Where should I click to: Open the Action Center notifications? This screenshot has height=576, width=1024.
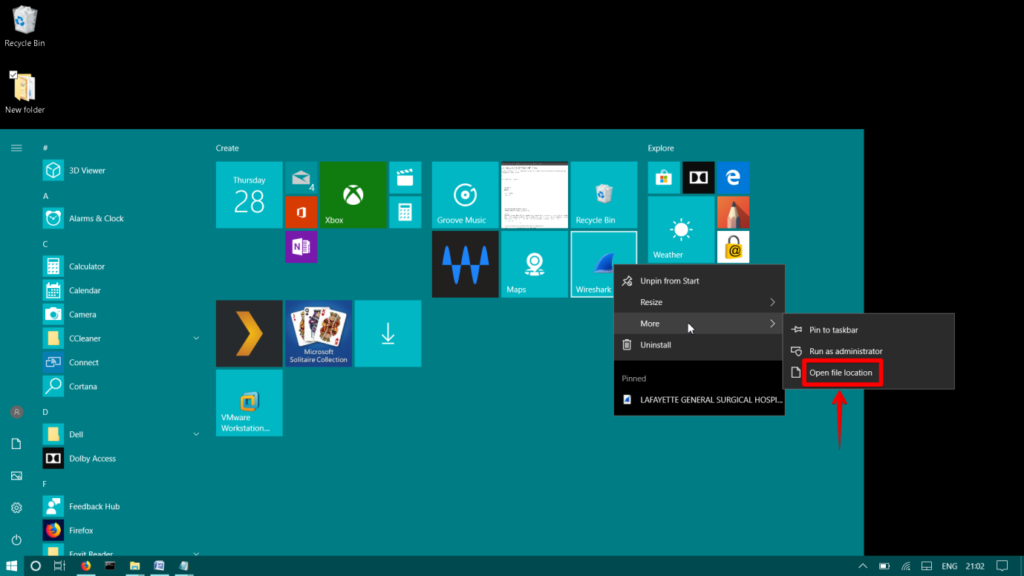(x=1002, y=566)
